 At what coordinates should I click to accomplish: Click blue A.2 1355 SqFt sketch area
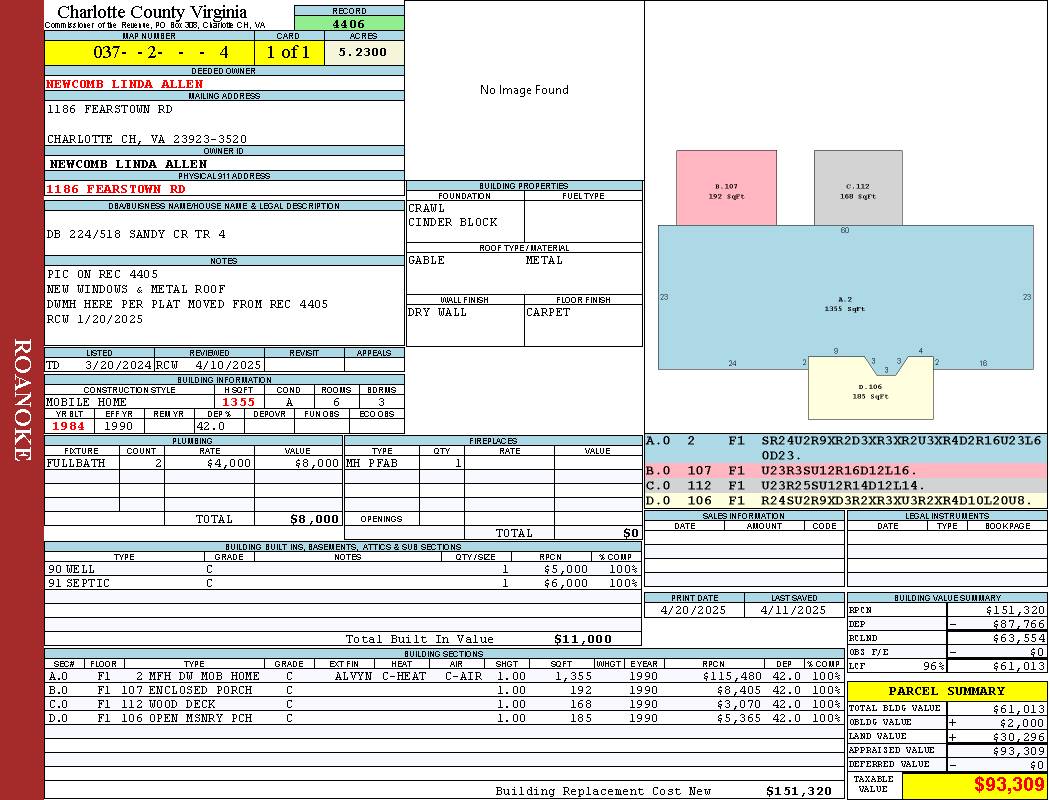[845, 298]
